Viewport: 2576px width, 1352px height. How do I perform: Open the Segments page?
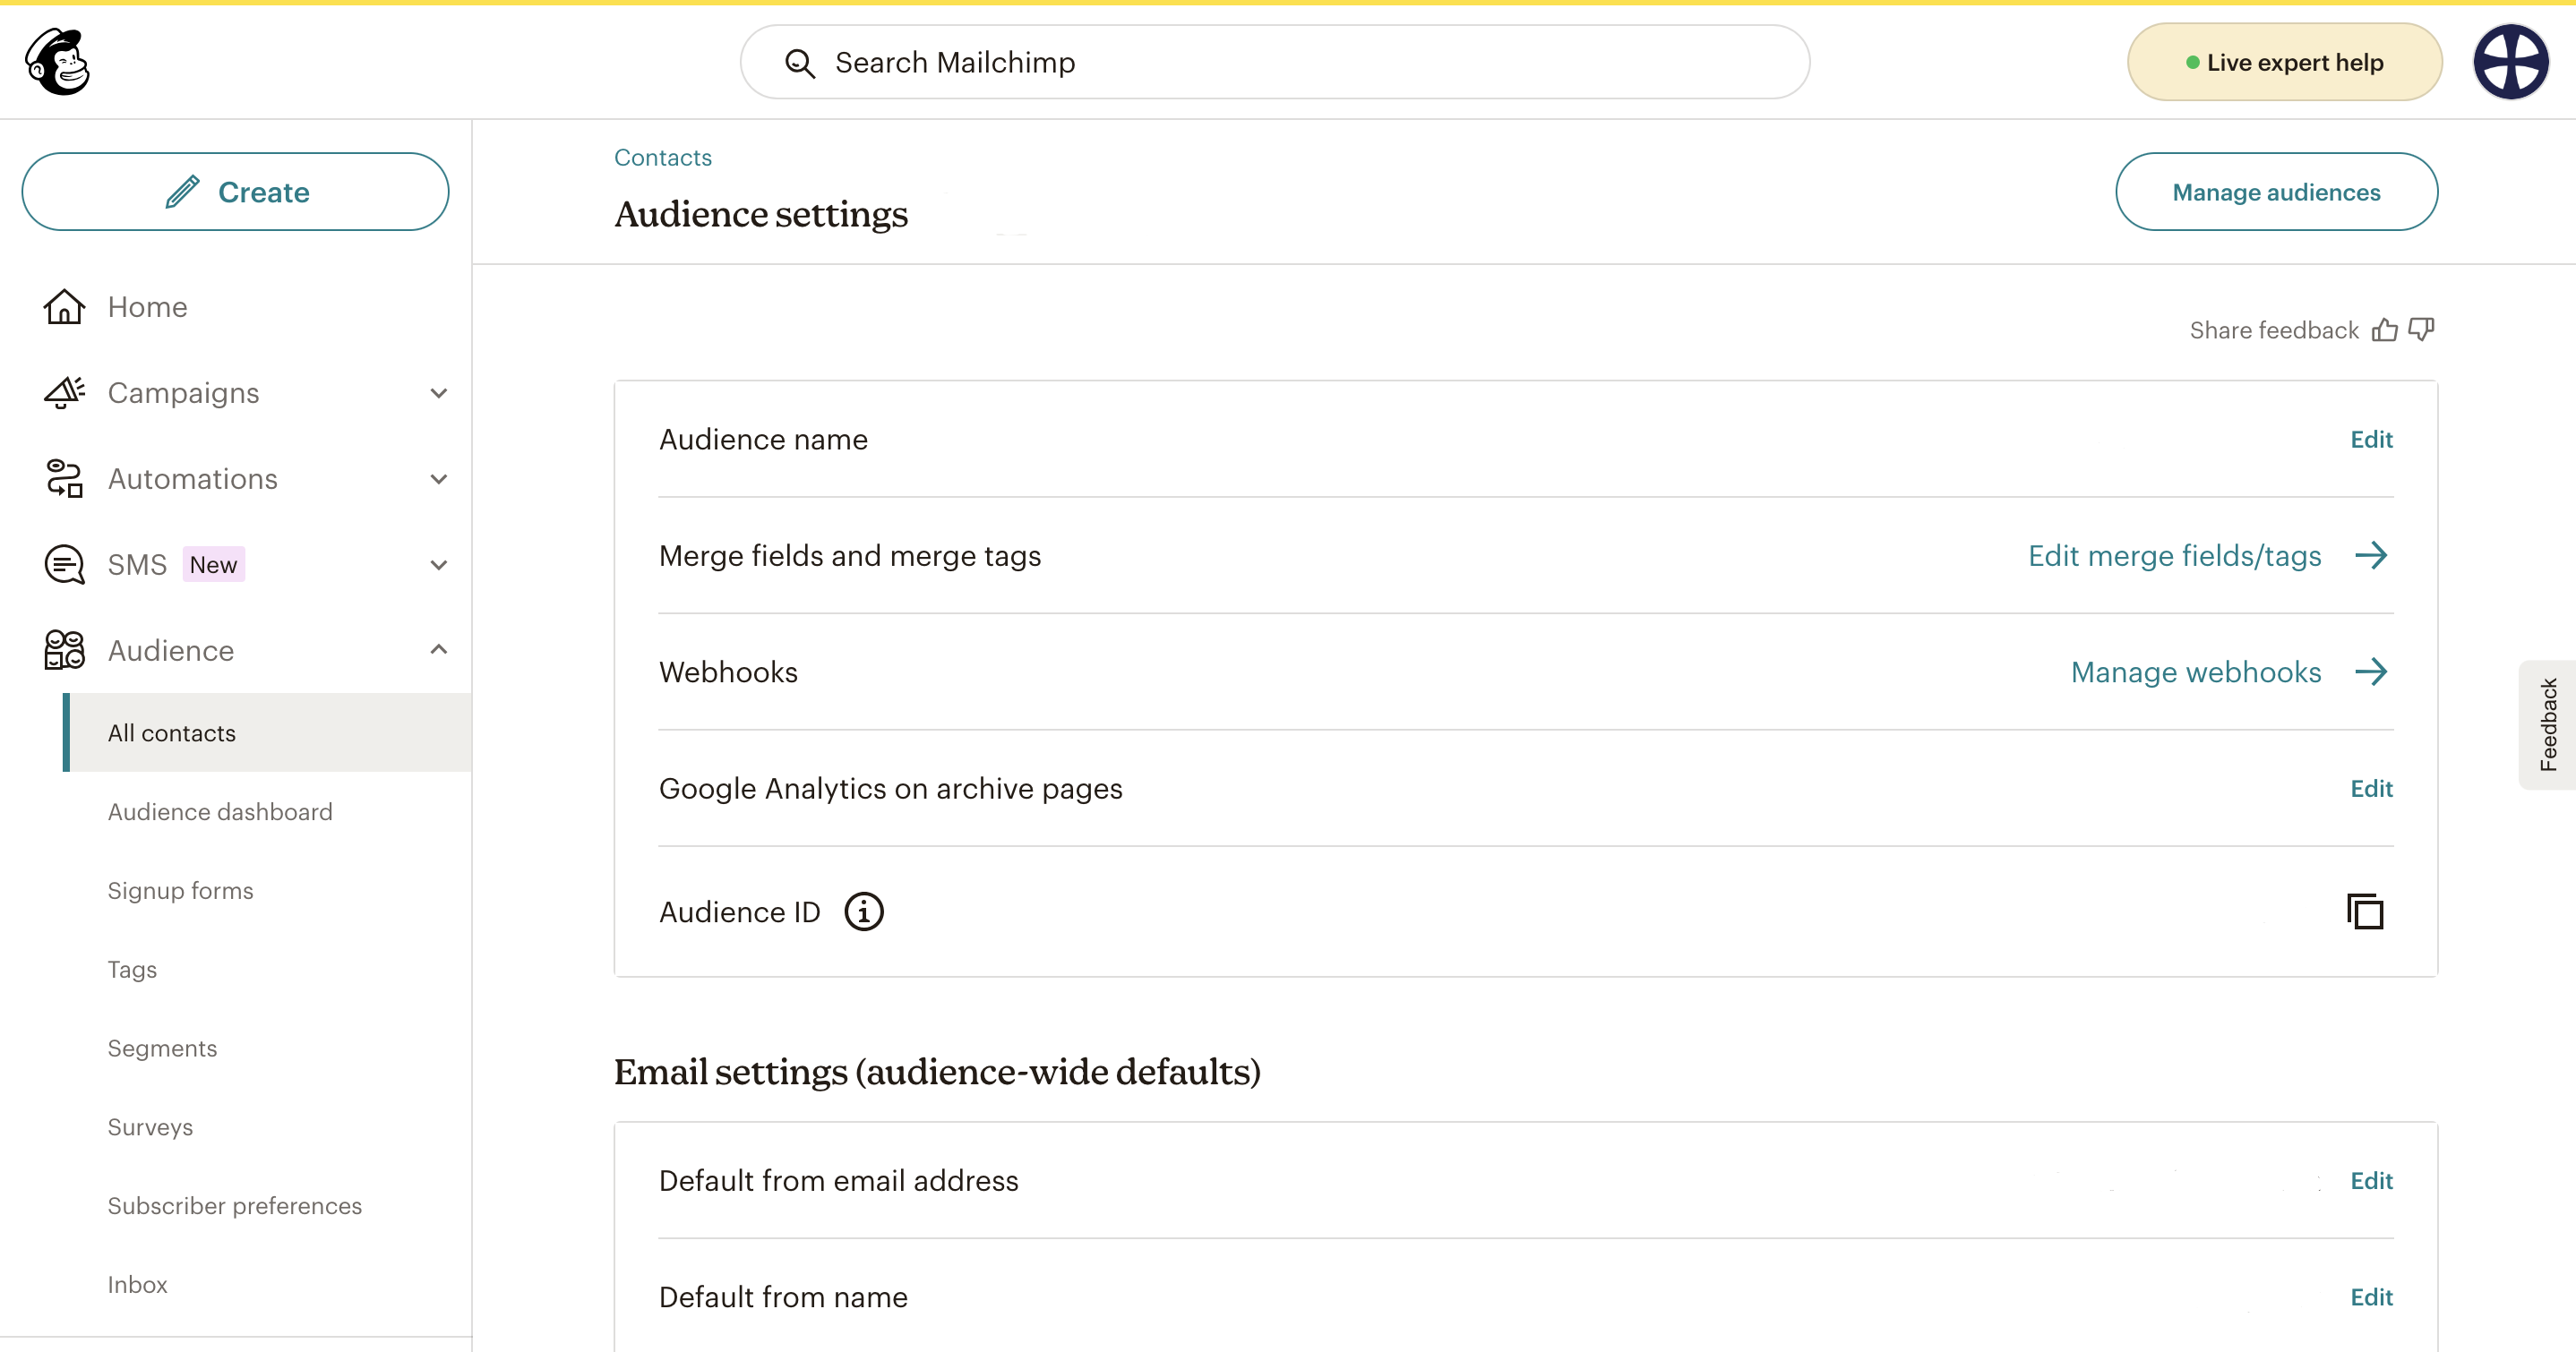pos(162,1049)
